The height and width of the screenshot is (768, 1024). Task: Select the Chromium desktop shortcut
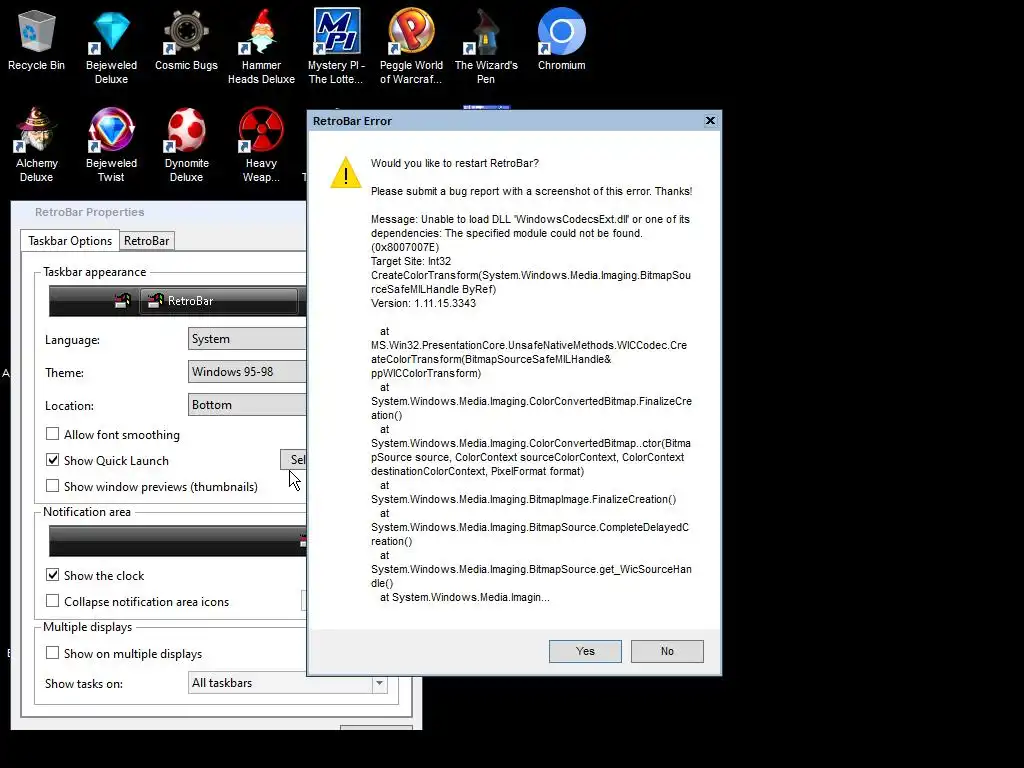click(562, 39)
